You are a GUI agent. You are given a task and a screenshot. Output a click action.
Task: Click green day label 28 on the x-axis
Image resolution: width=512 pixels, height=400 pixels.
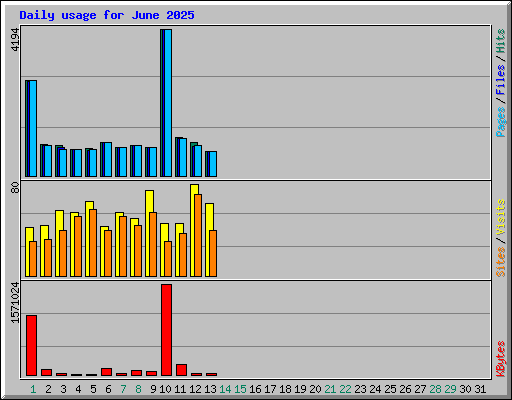[x=435, y=389]
